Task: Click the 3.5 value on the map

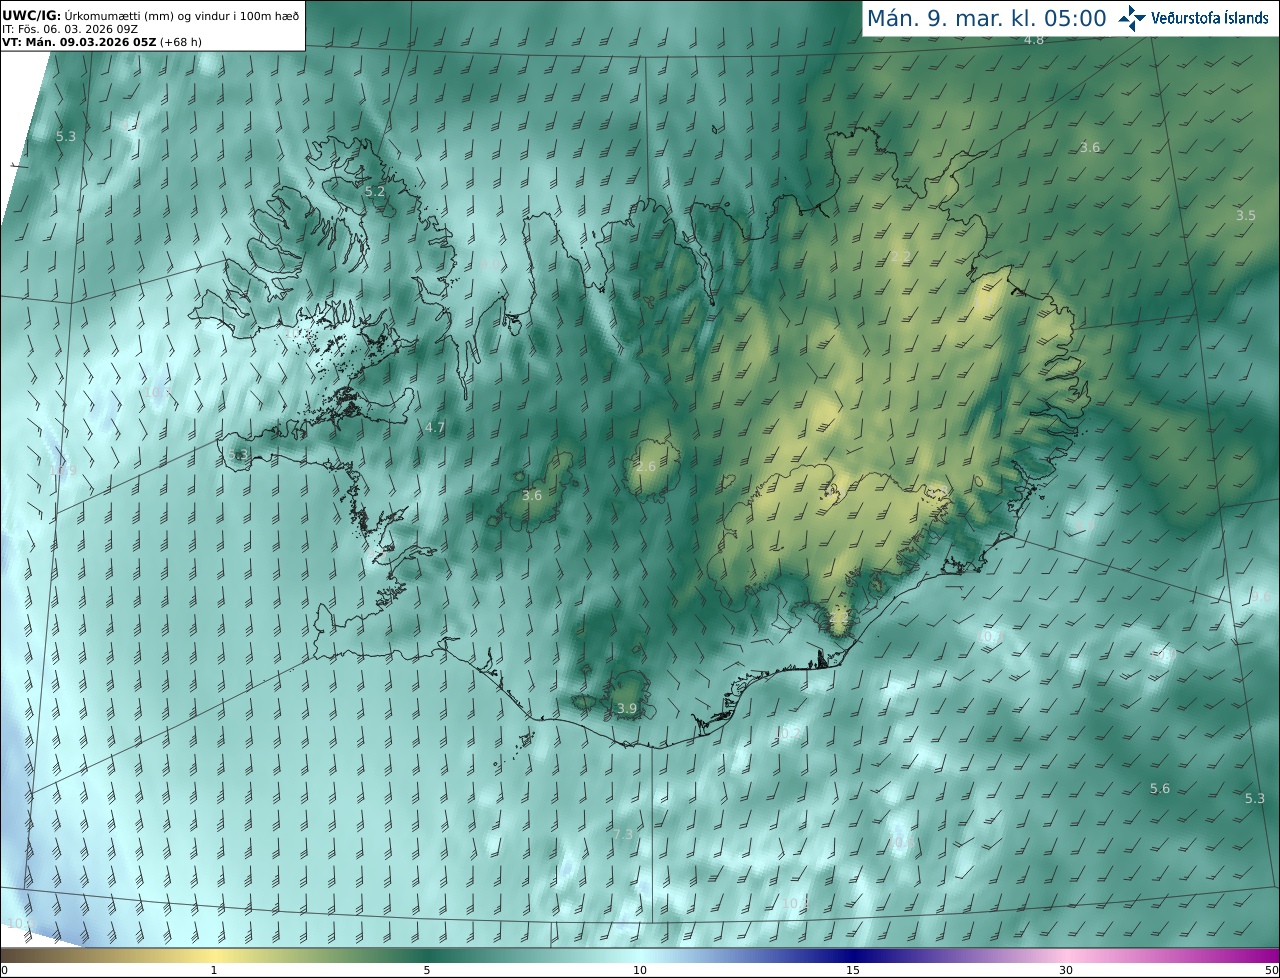Action: pyautogui.click(x=1245, y=215)
